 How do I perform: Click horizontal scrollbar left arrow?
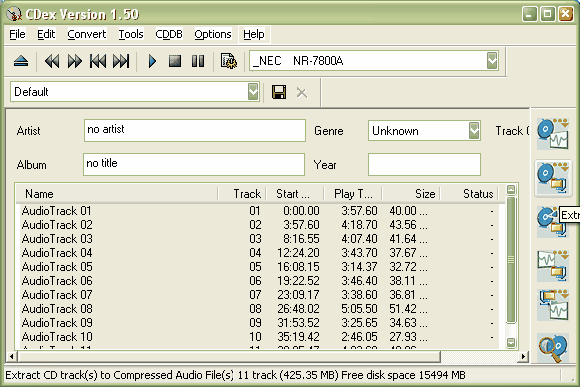click(x=11, y=357)
